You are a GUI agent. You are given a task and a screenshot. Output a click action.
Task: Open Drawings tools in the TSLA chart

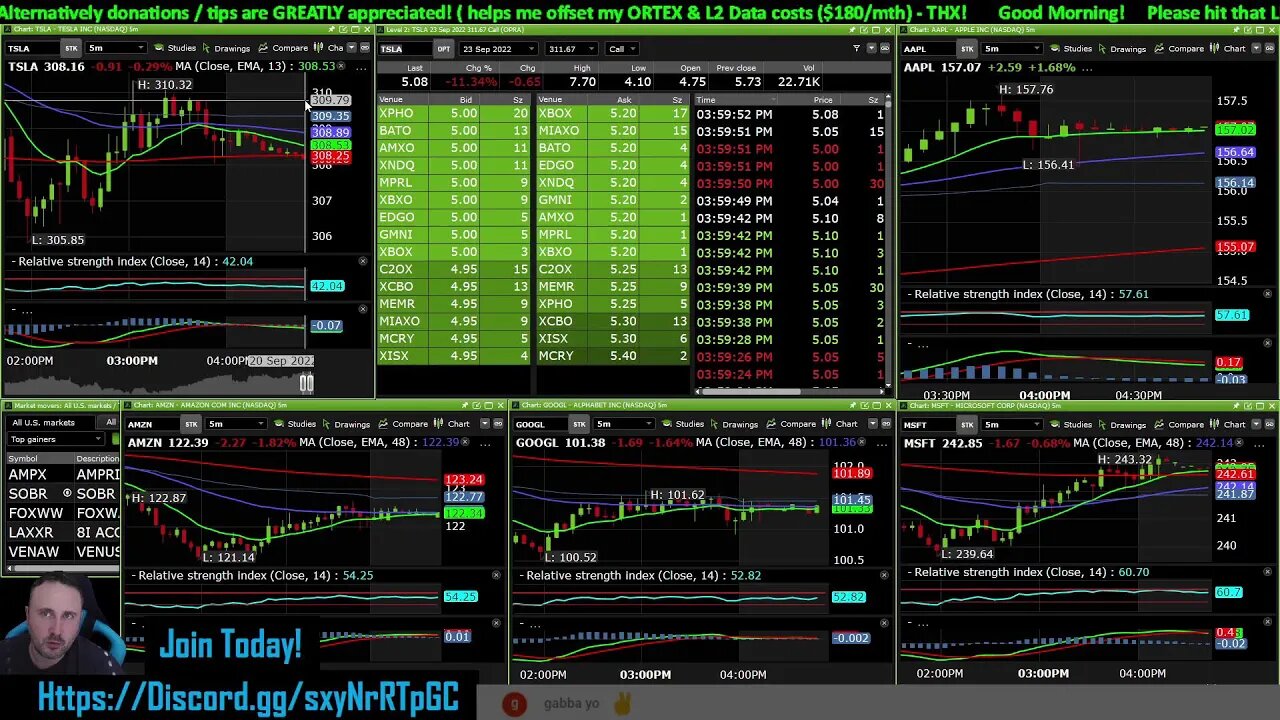point(225,48)
